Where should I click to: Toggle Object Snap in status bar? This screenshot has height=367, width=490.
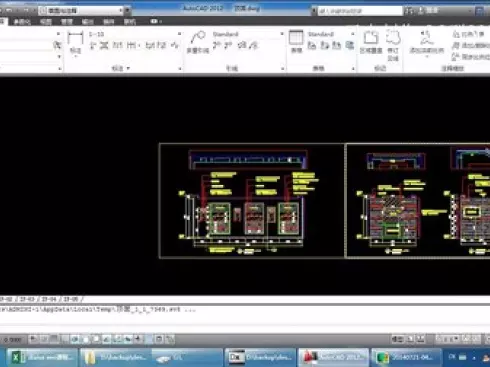pos(86,339)
